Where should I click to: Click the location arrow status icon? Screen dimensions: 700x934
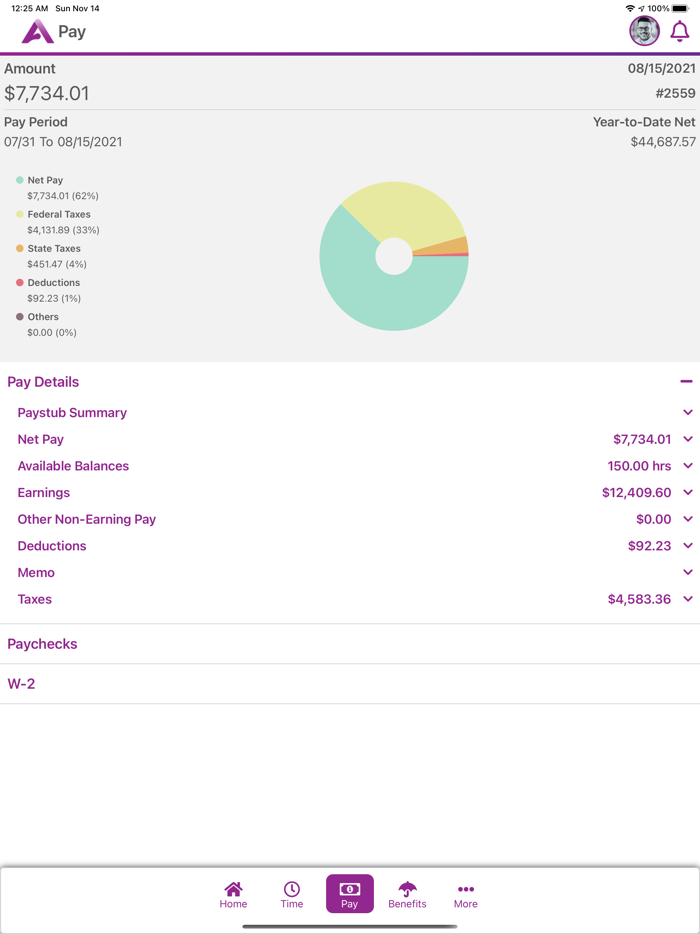click(x=641, y=8)
